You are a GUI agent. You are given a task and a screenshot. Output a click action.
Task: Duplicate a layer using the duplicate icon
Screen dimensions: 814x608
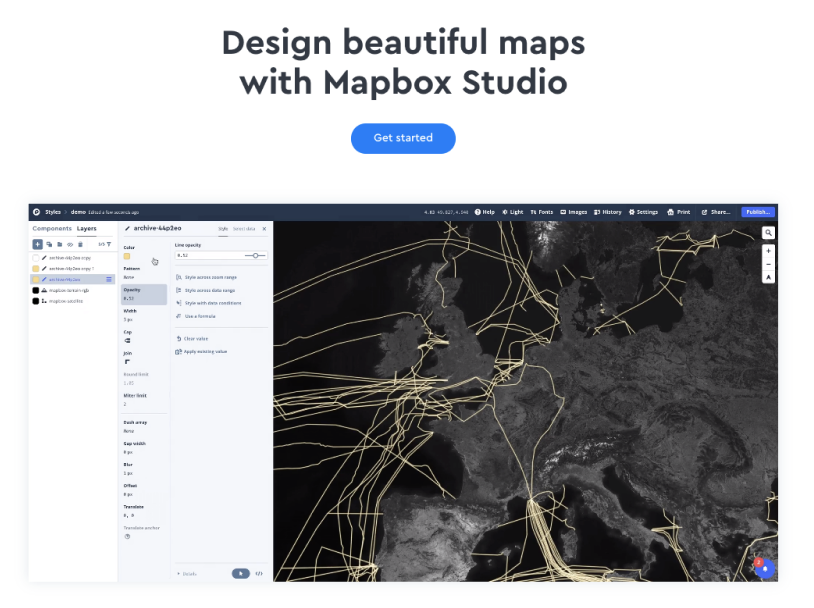[48, 243]
